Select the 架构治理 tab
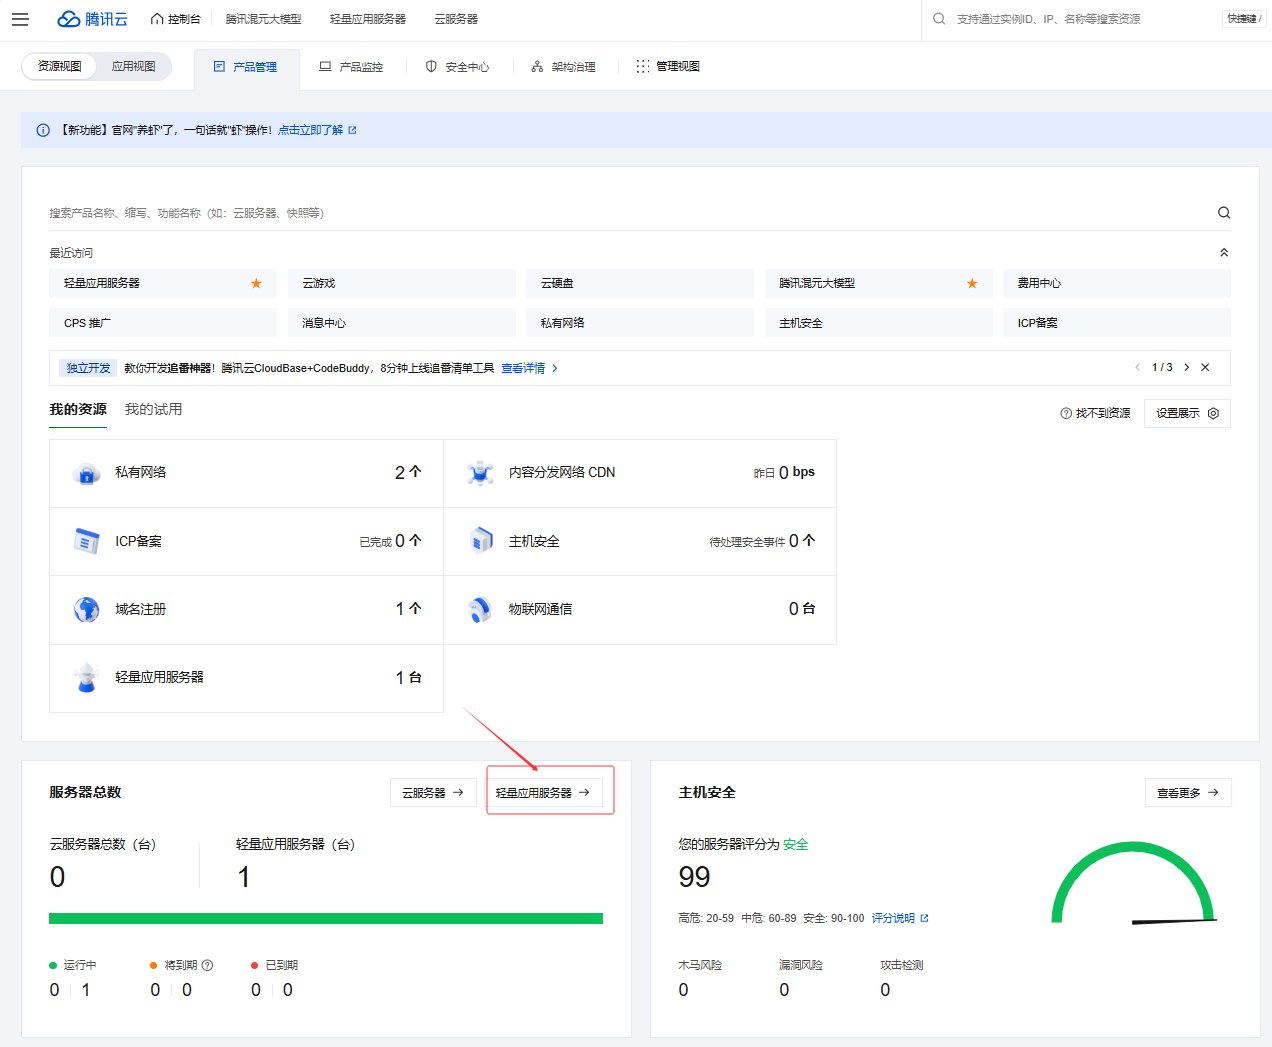 [563, 67]
